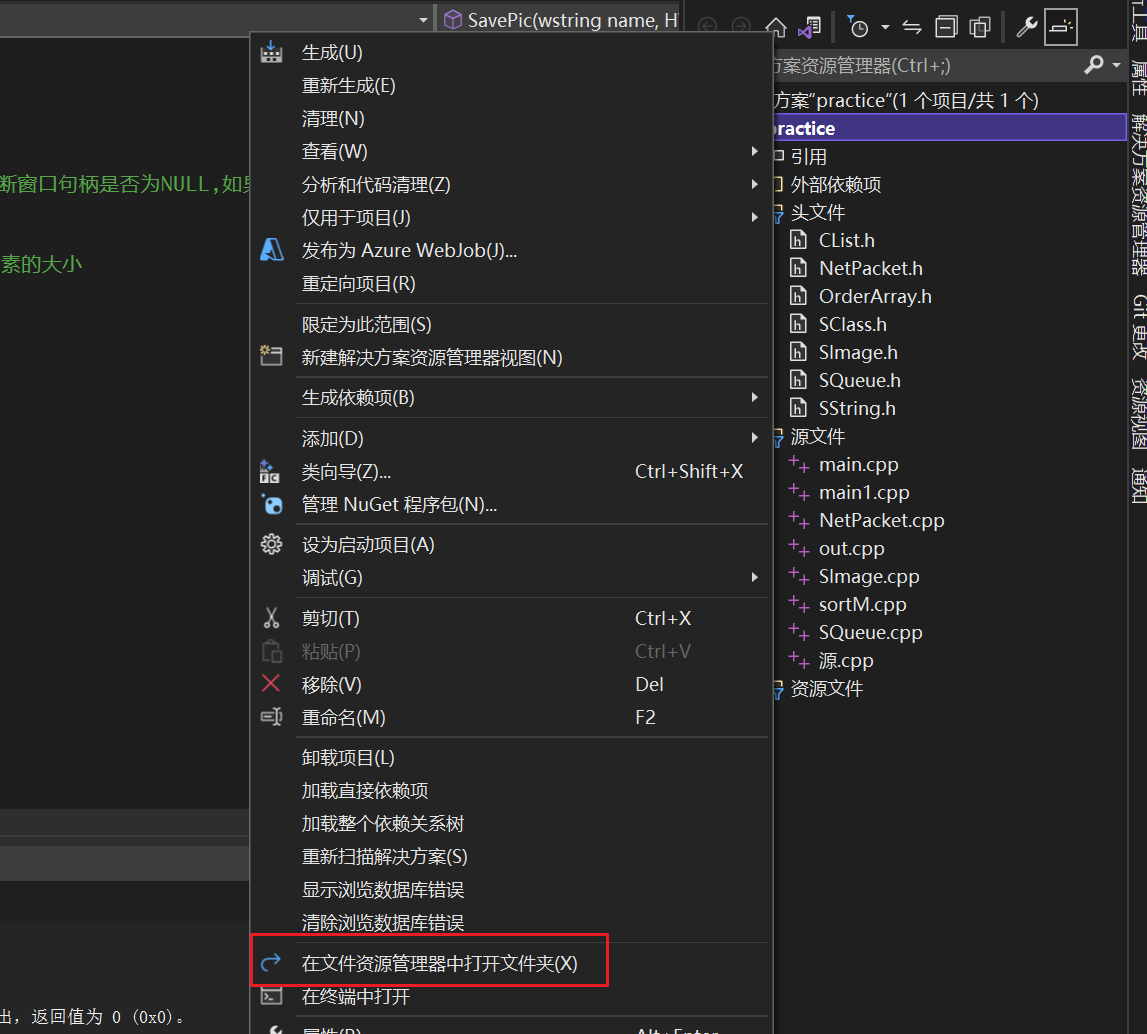Click the C++ file icon of main.cpp
Image resolution: width=1147 pixels, height=1034 pixels.
click(x=799, y=464)
